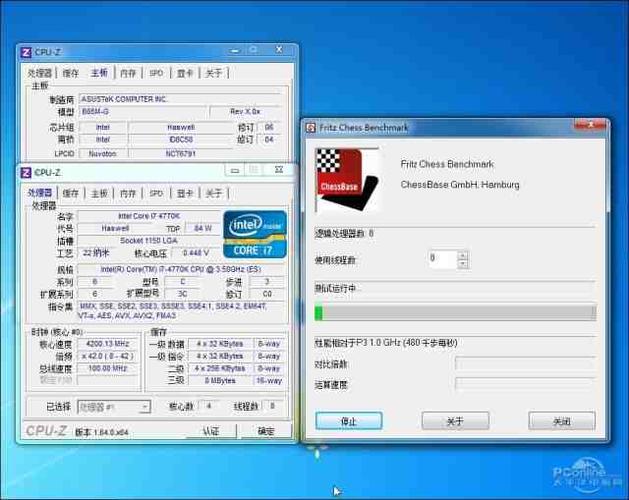The height and width of the screenshot is (500, 629).
Task: Click the 运算速度 result field
Action: 525,385
